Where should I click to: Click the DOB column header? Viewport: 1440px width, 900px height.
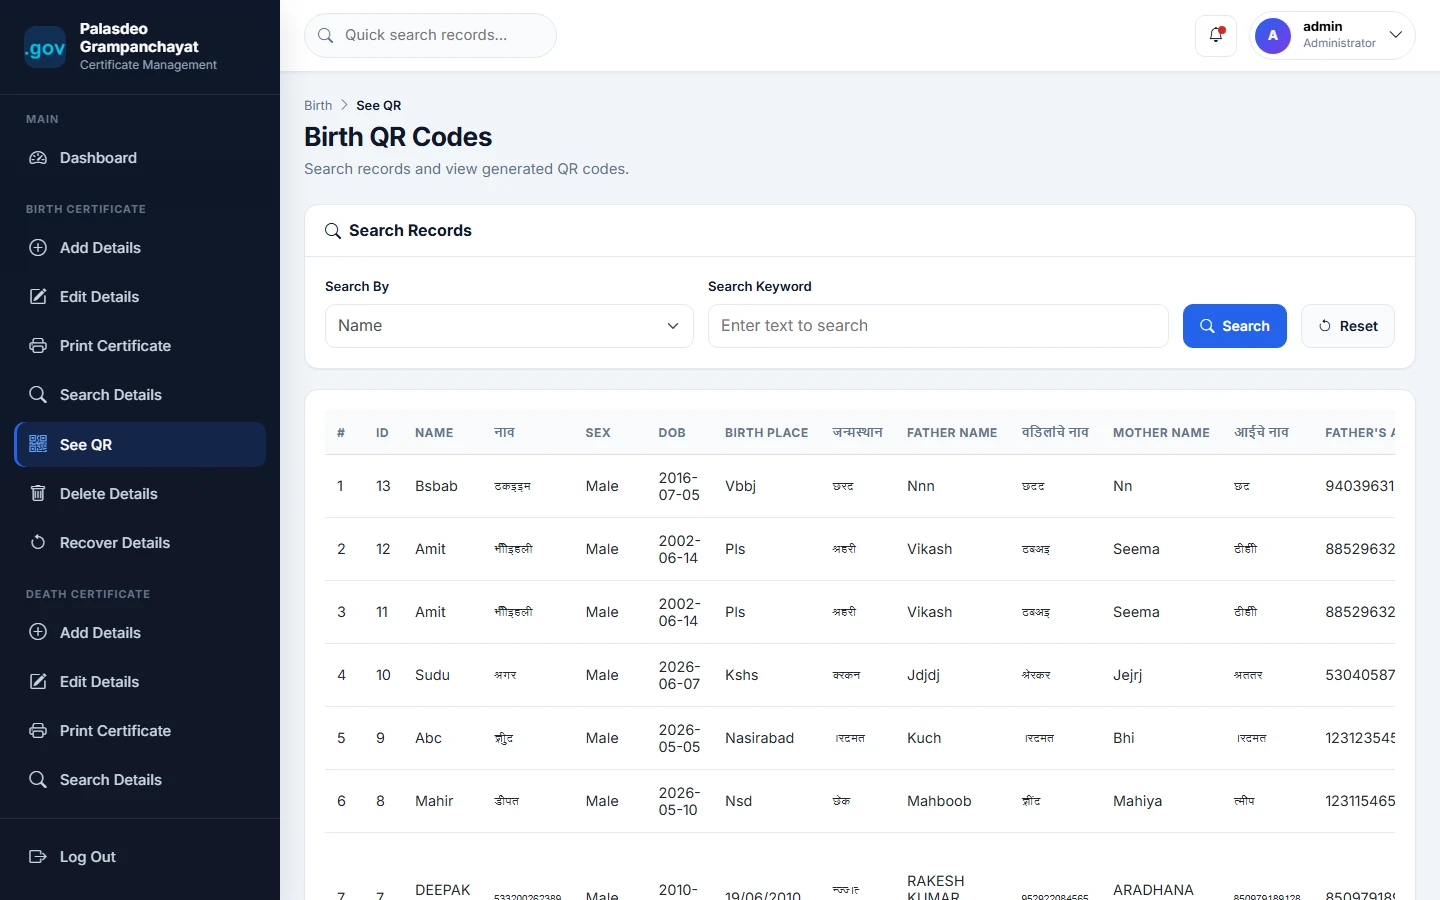(x=672, y=433)
